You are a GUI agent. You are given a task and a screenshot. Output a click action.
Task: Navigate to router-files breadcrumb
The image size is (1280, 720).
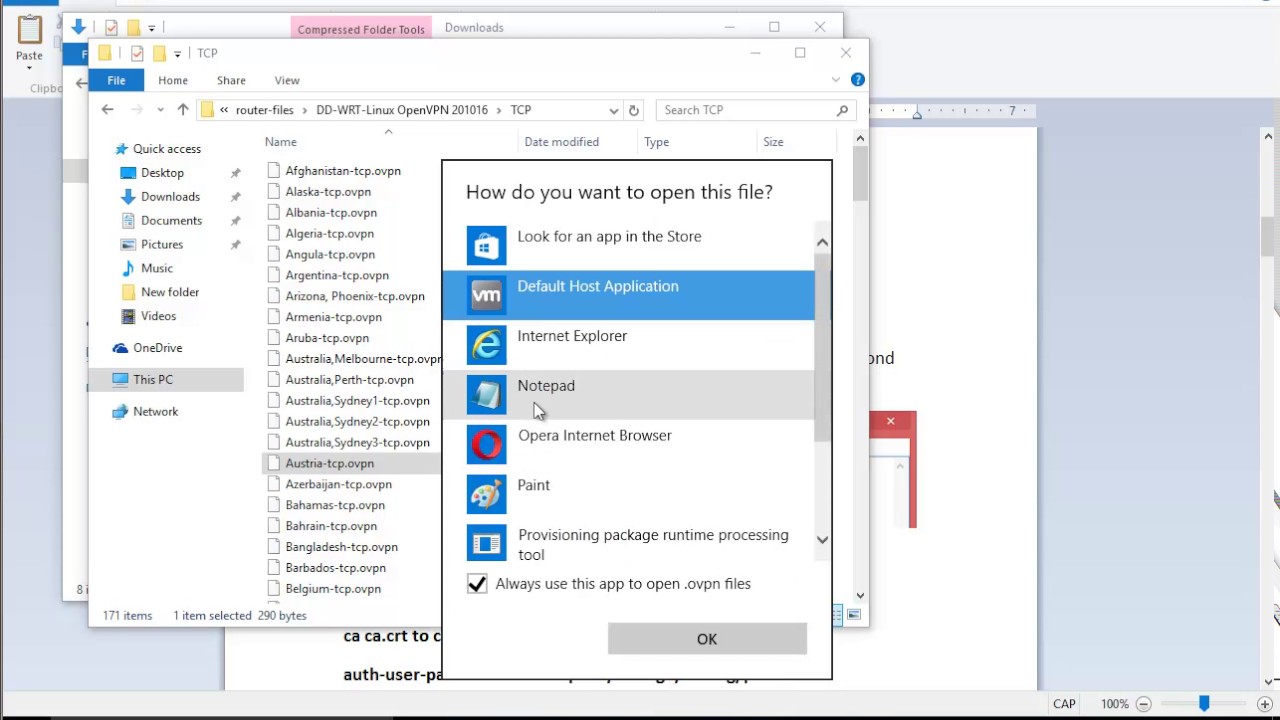click(264, 110)
